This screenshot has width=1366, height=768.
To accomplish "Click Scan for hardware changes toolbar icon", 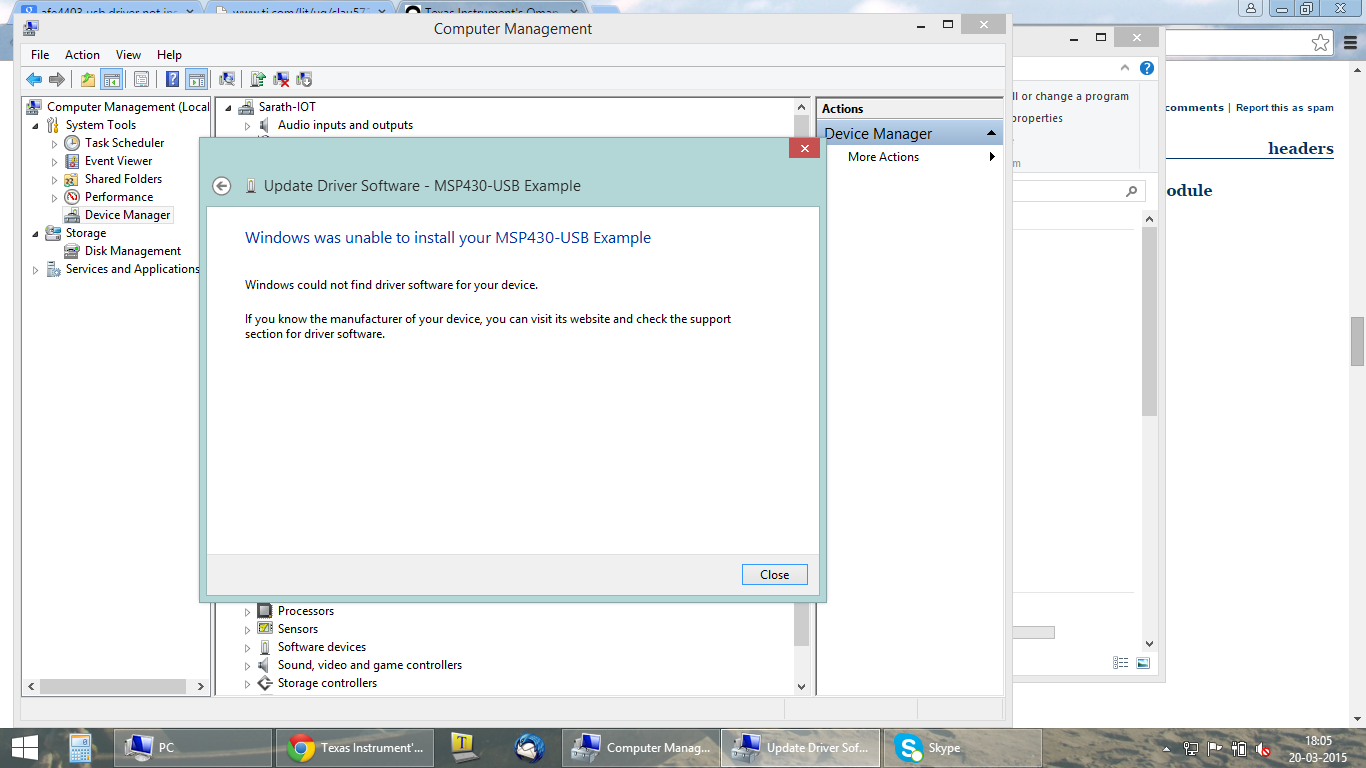I will tap(227, 79).
